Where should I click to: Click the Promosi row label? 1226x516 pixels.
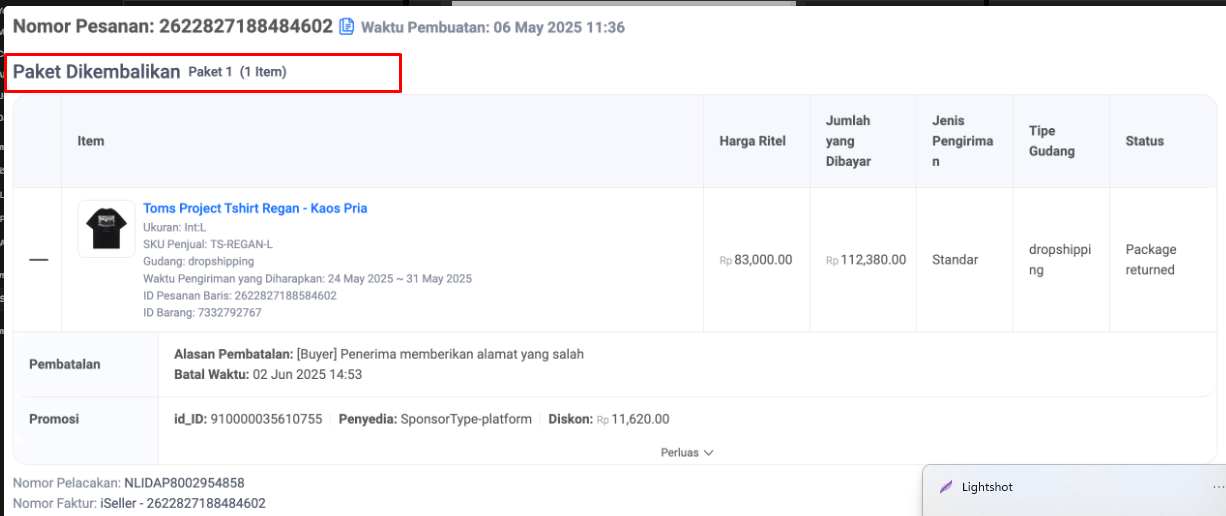[x=54, y=419]
